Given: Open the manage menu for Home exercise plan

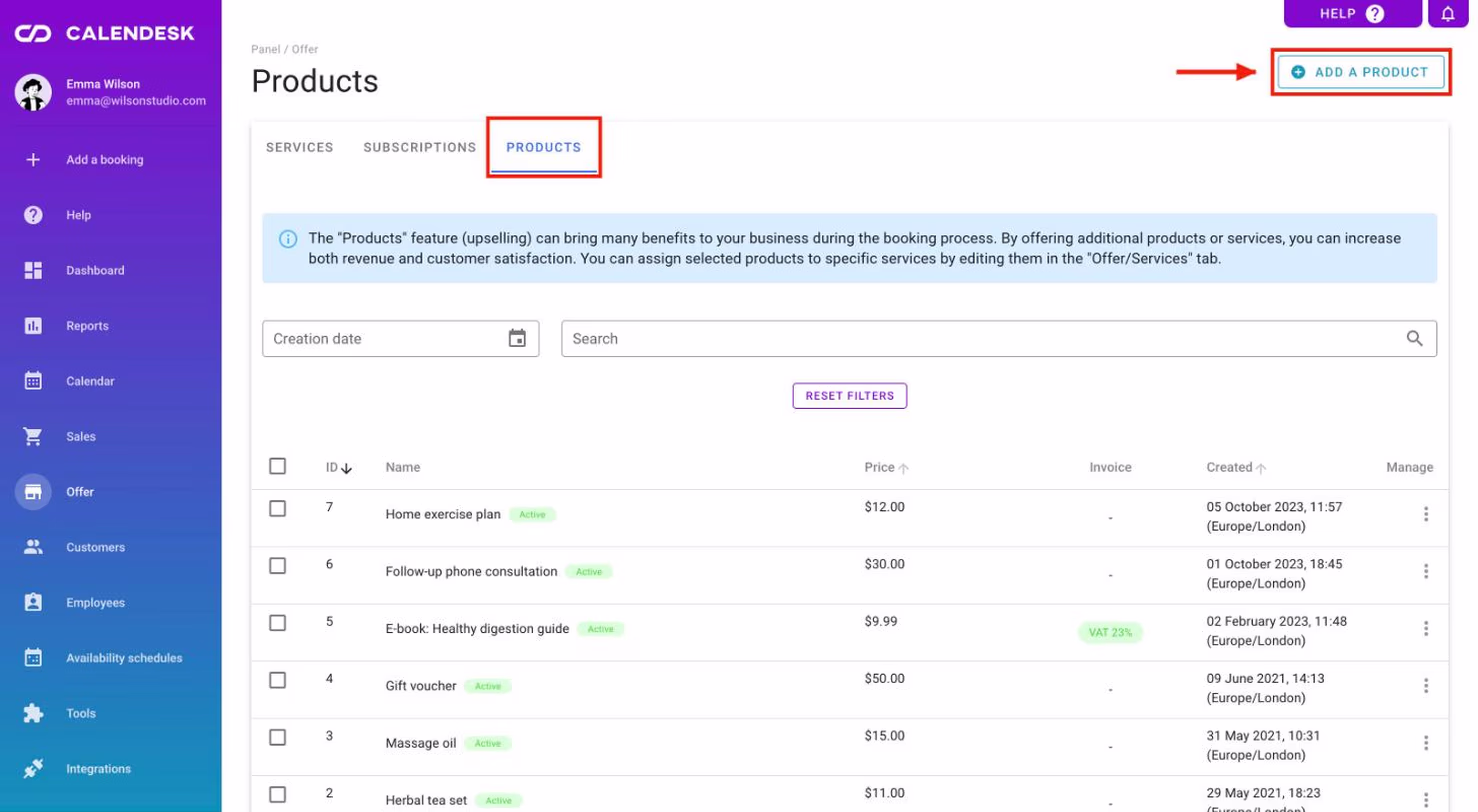Looking at the screenshot, I should (1426, 514).
